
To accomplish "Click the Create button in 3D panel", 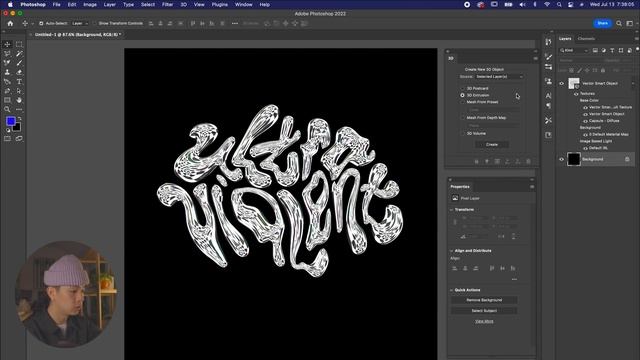I will 492,144.
